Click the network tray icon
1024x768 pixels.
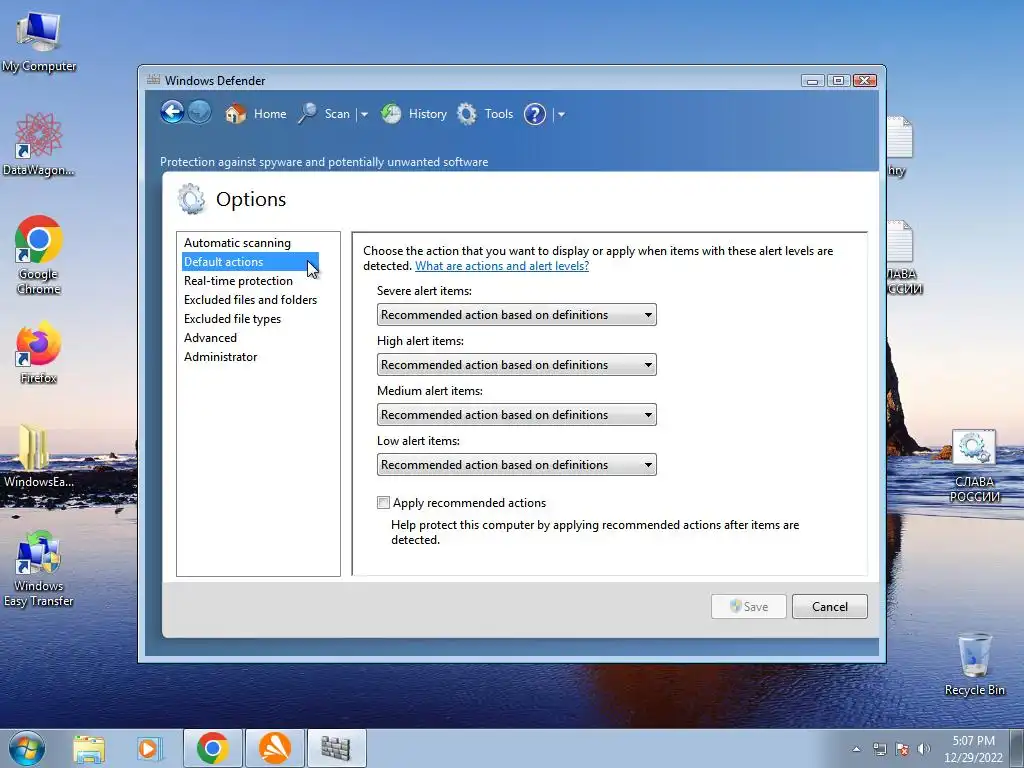click(880, 749)
